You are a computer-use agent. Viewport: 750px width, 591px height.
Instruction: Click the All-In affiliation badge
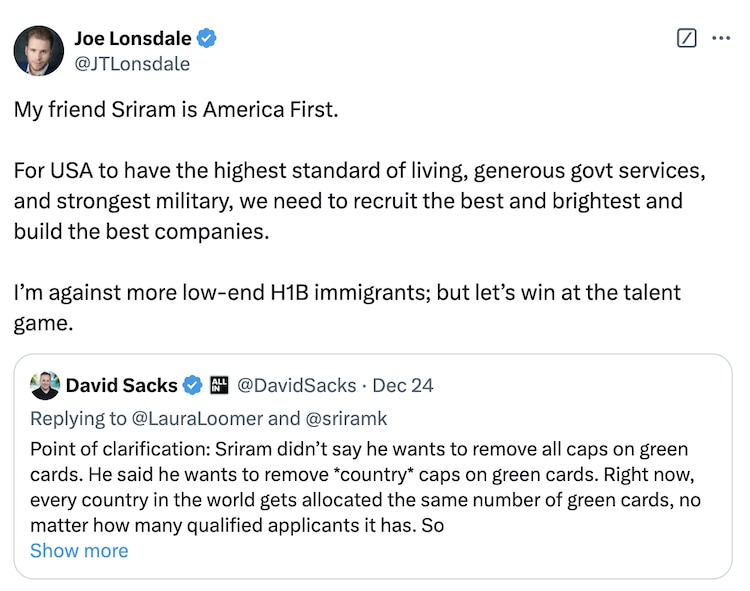[220, 385]
